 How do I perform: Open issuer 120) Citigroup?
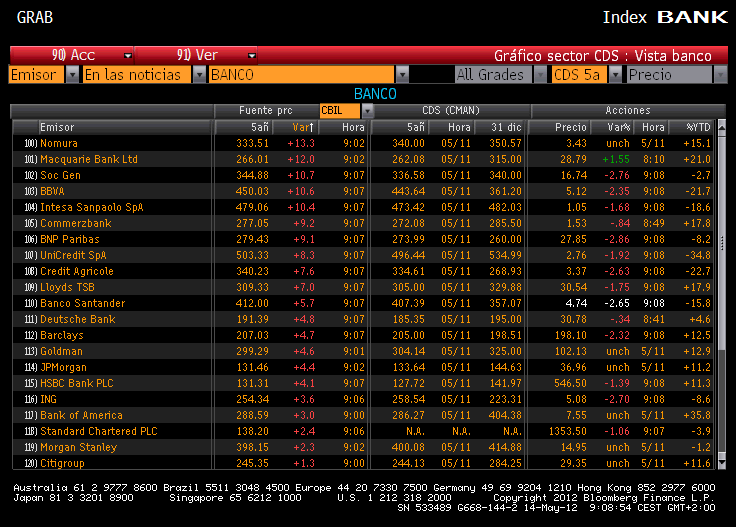[62, 463]
